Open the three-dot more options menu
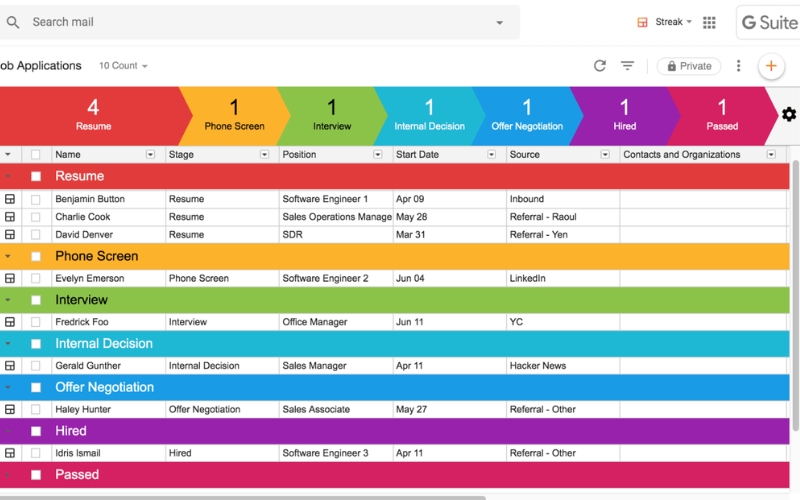Image resolution: width=800 pixels, height=500 pixels. tap(738, 66)
